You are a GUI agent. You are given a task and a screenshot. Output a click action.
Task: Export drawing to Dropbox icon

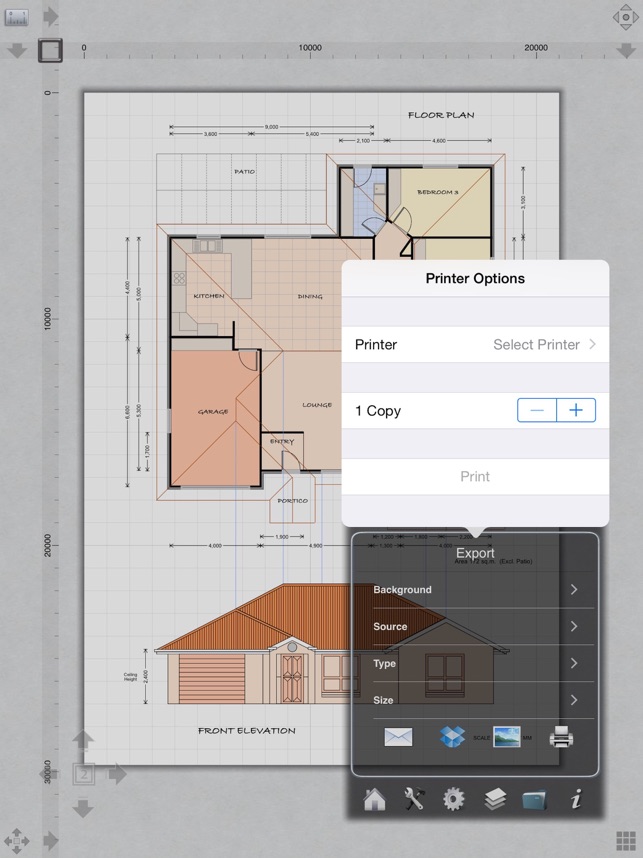click(452, 737)
